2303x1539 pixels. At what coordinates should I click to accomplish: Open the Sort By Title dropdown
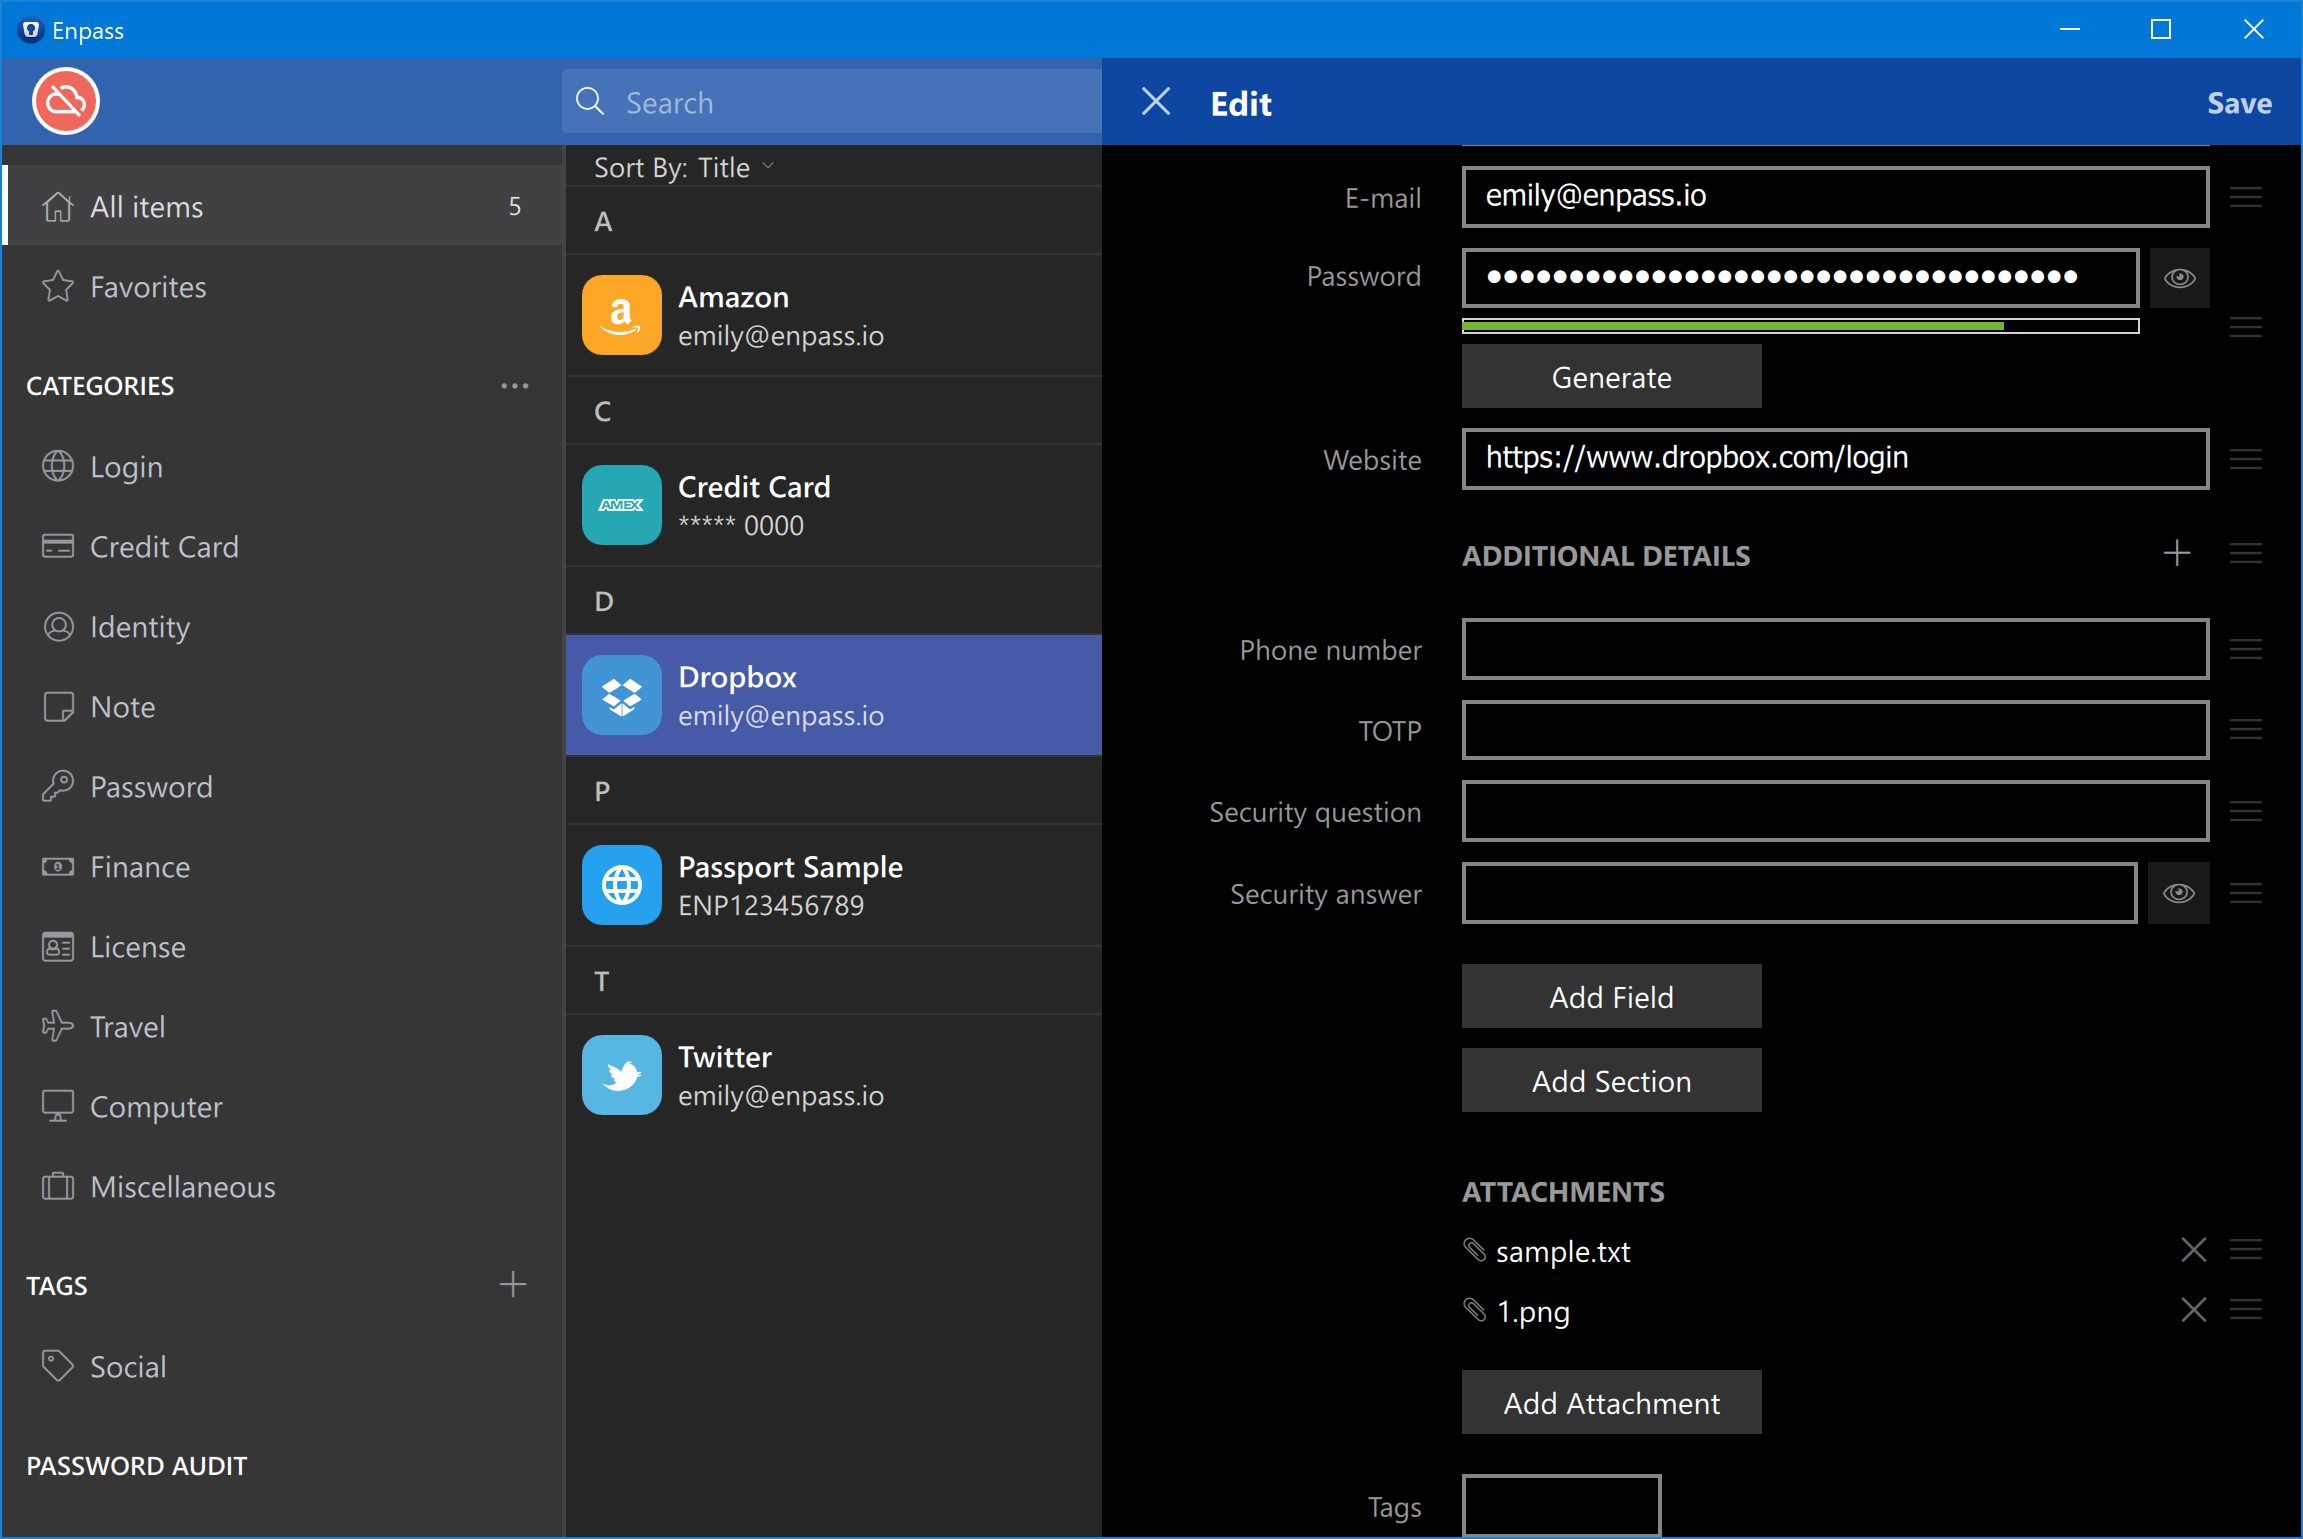coord(684,167)
